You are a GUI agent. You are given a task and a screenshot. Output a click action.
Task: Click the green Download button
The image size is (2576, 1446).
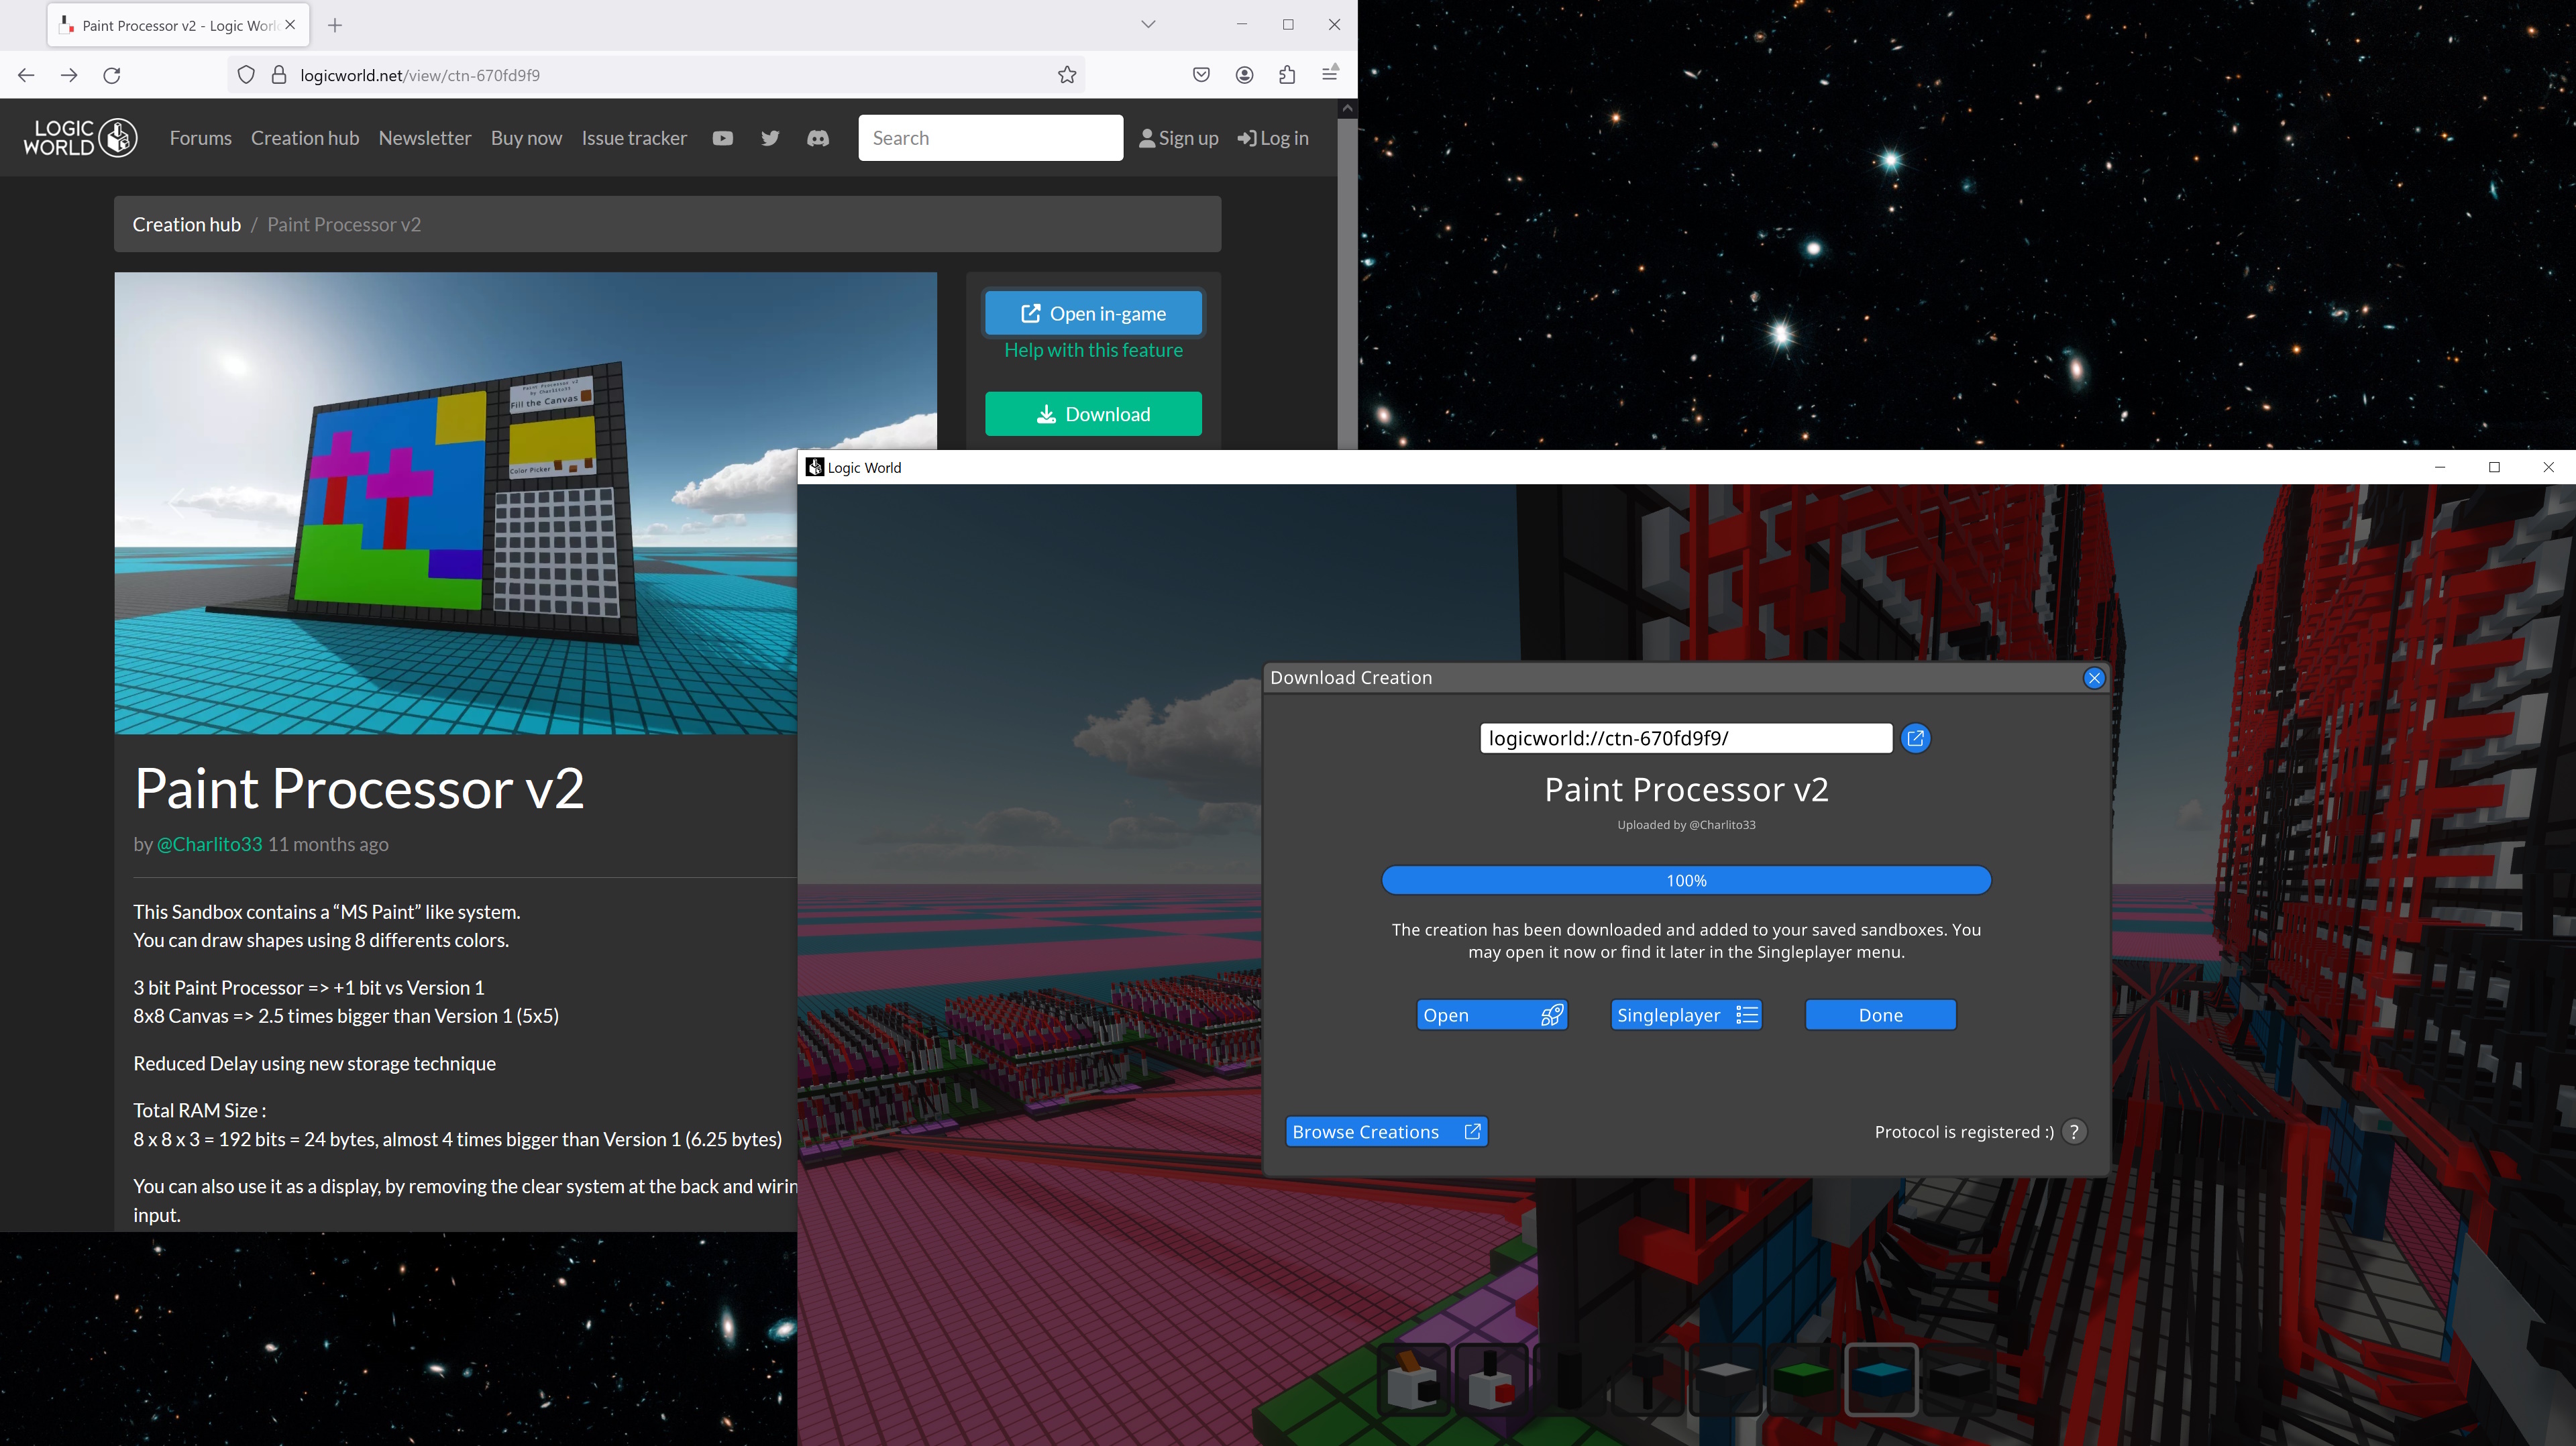[x=1093, y=413]
